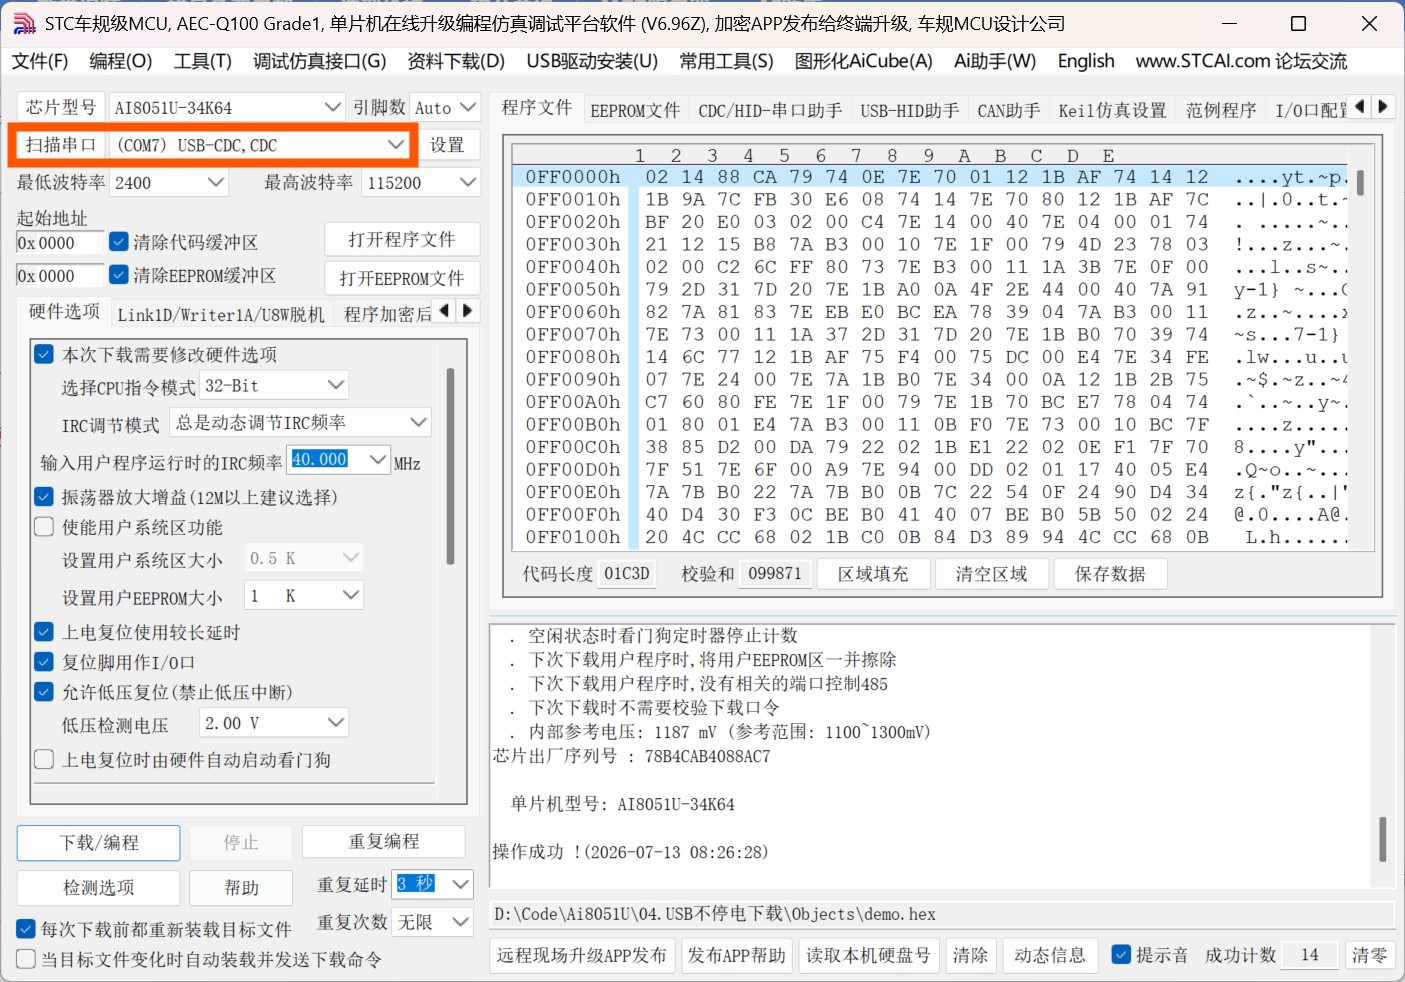Click 保存数据 button
1405x982 pixels.
[1110, 574]
